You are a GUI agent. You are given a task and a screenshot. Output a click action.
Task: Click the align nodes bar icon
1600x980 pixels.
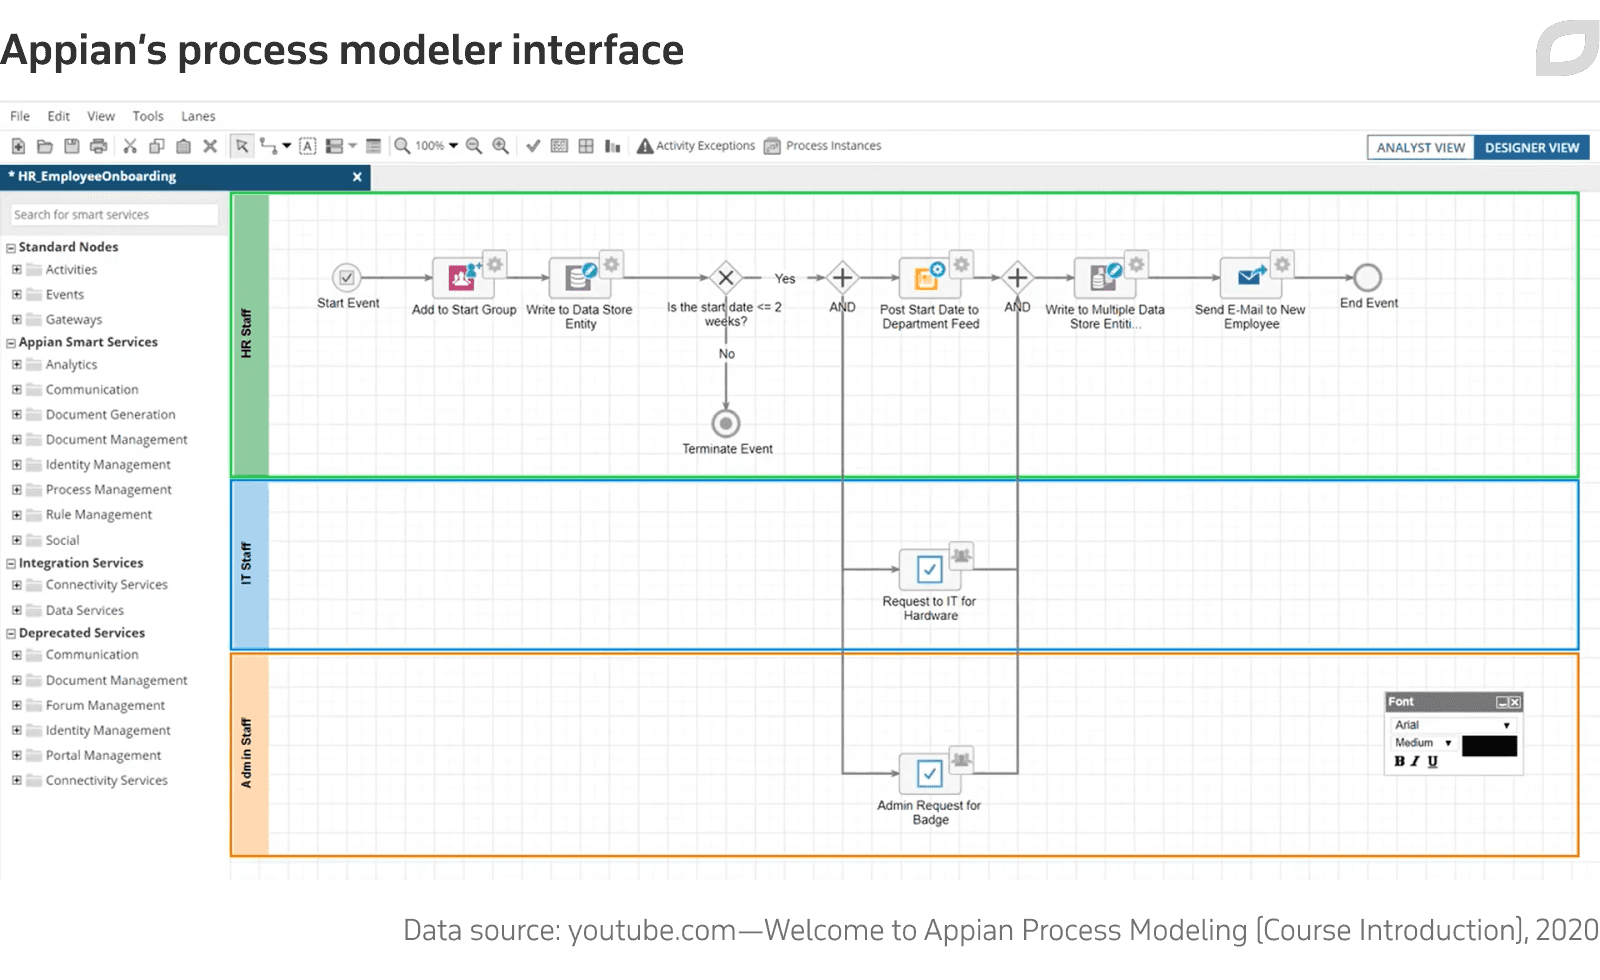(612, 146)
